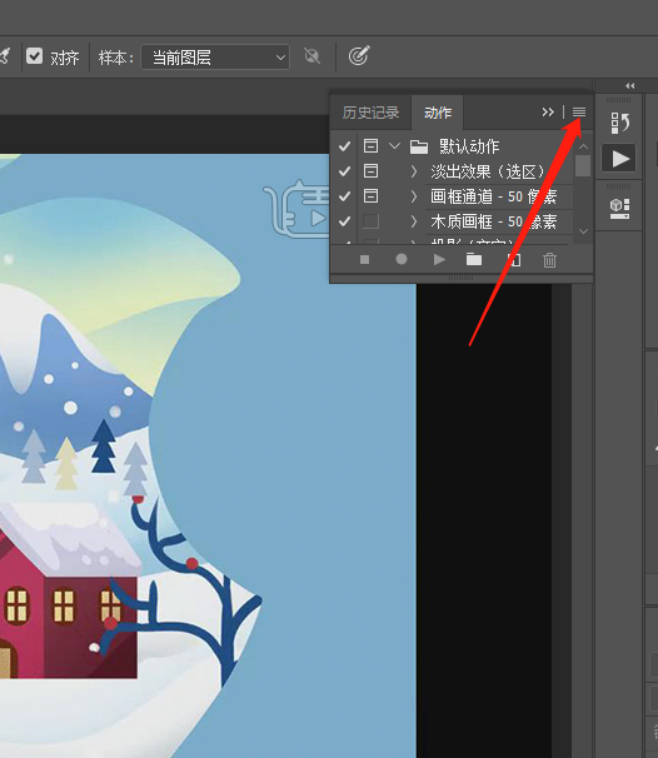
Task: Expand the 木质画框 - 50 像素 action
Action: (x=414, y=221)
